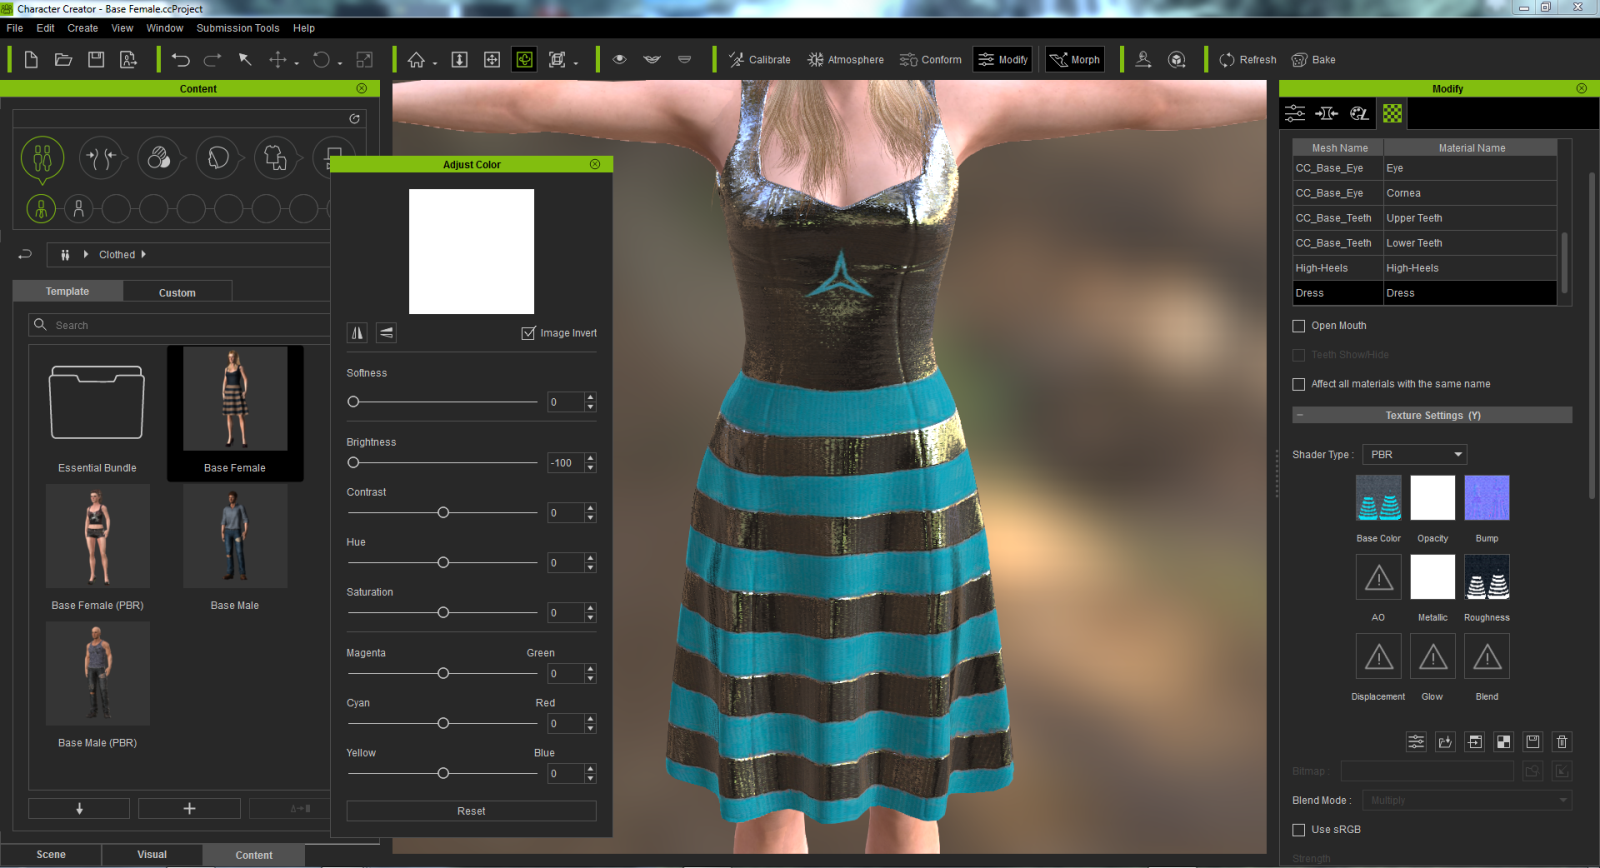1600x868 pixels.
Task: Increase the Brightness value with its spinner
Action: [590, 458]
